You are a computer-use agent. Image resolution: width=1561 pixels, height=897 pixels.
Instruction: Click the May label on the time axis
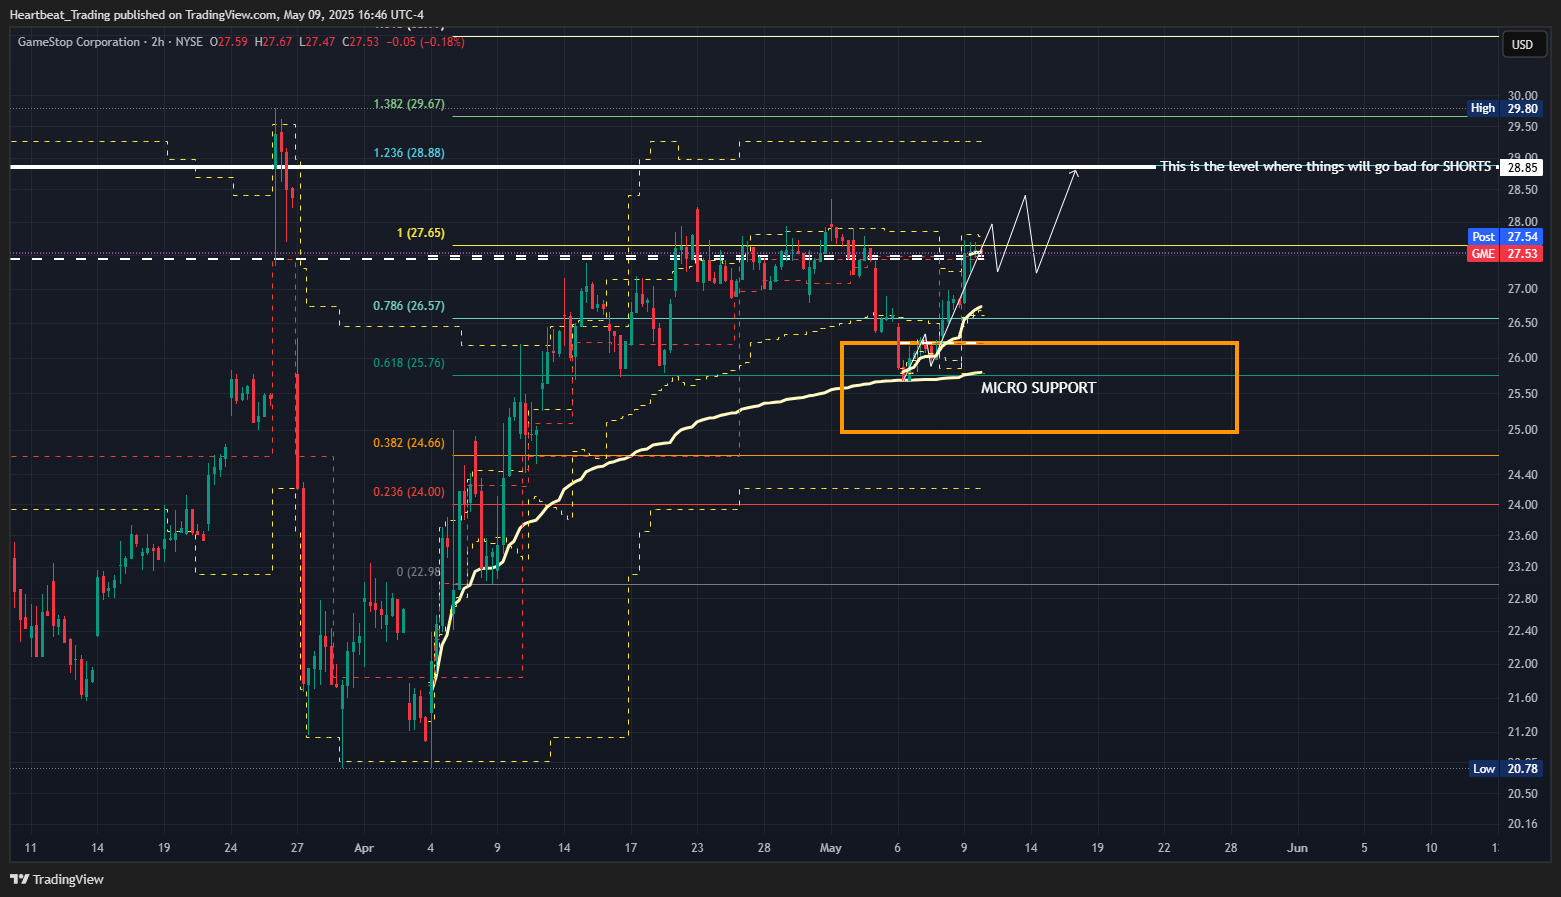pyautogui.click(x=831, y=848)
